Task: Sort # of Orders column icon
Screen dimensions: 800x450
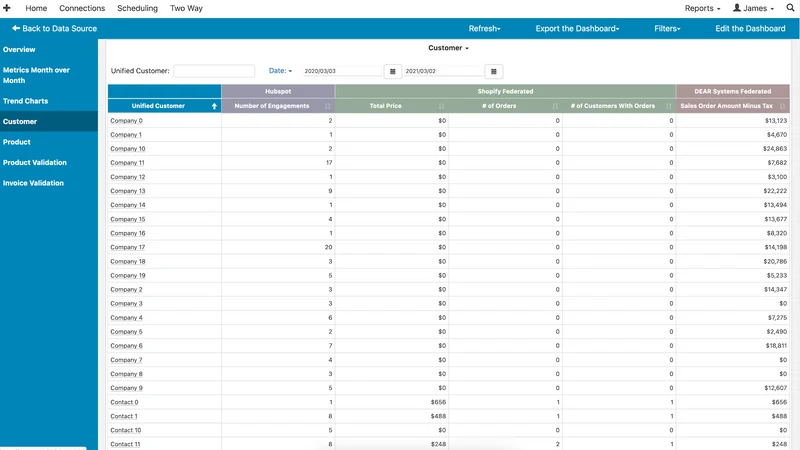Action: [555, 106]
